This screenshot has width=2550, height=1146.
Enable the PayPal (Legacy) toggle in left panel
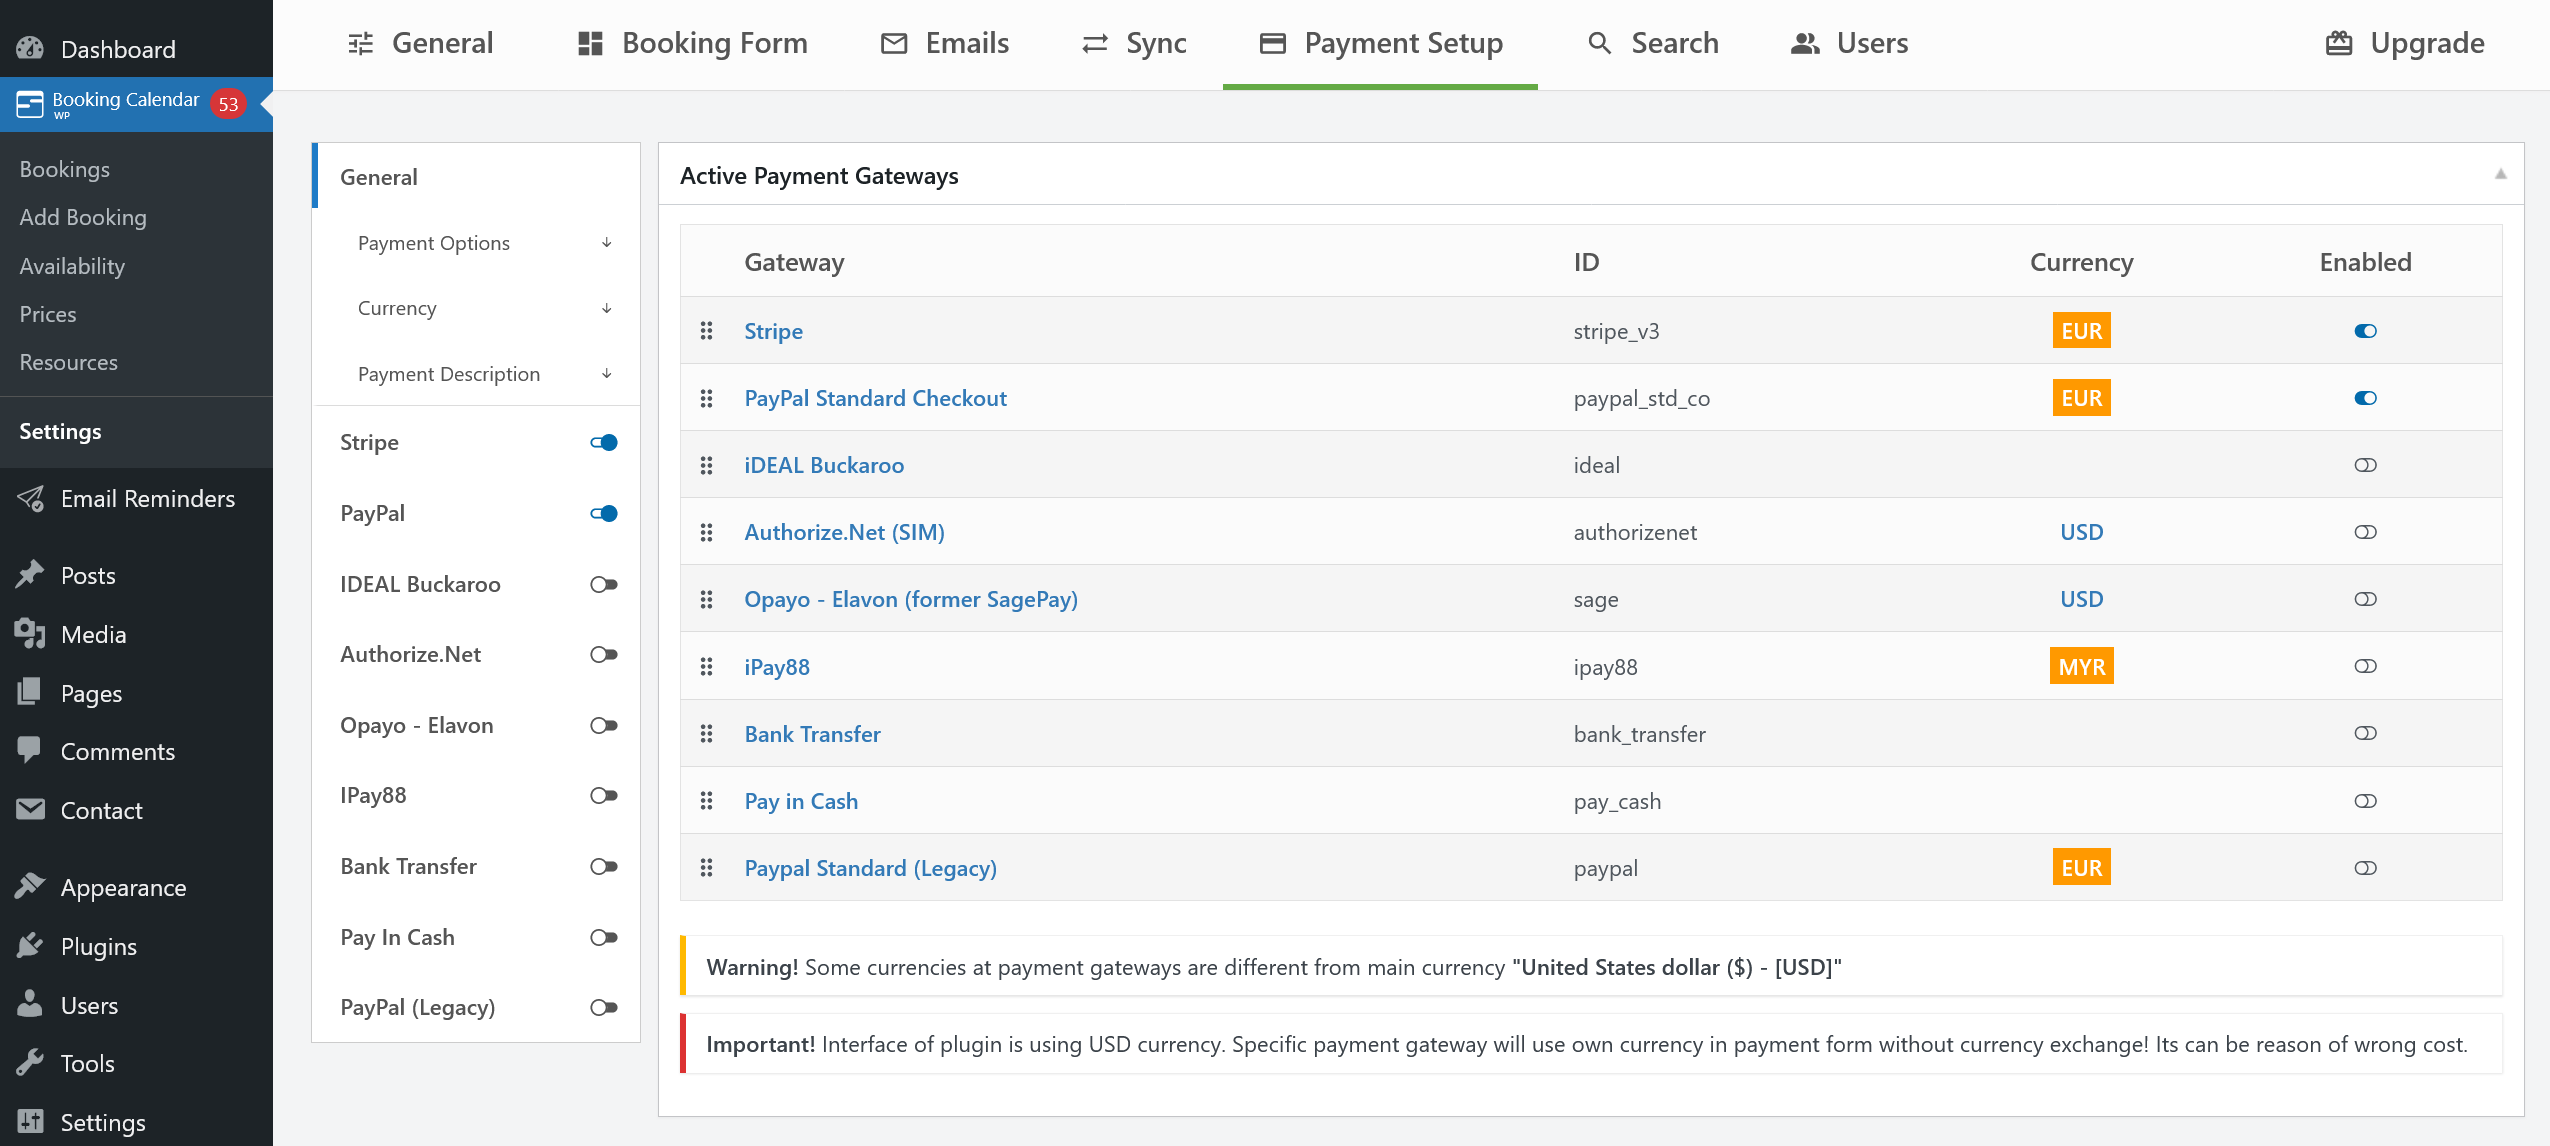coord(604,1007)
